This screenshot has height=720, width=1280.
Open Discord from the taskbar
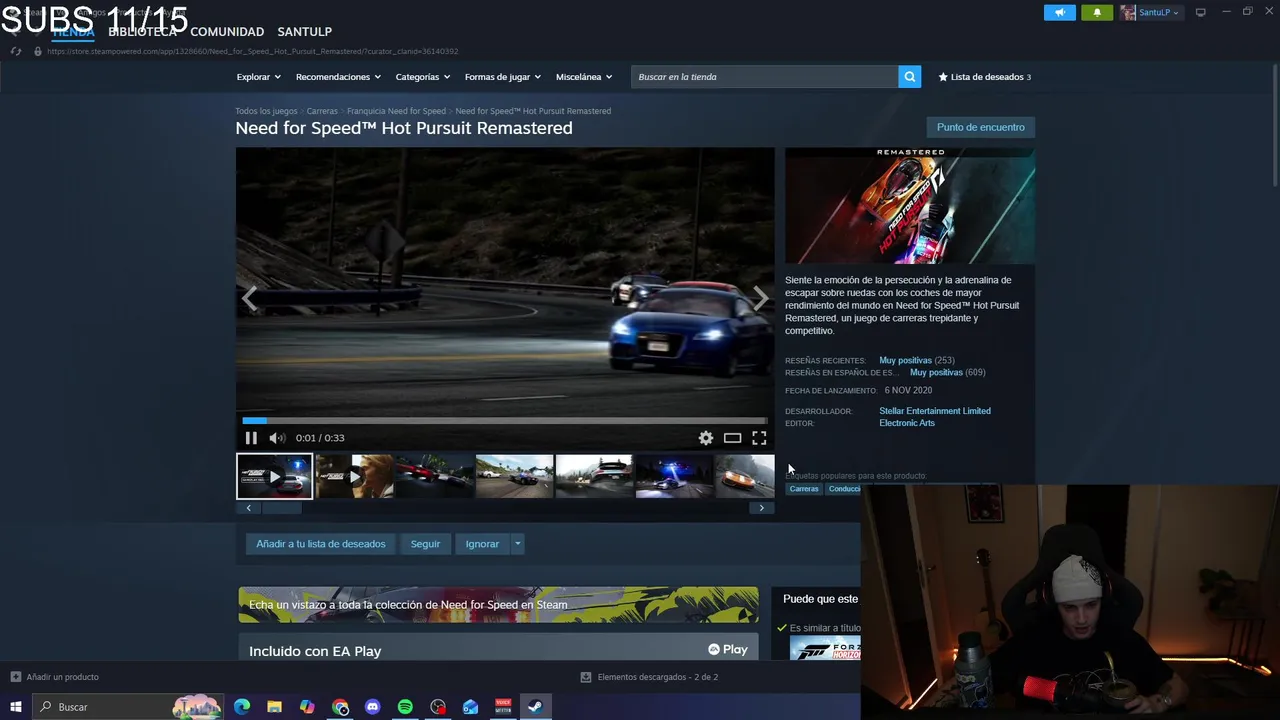pyautogui.click(x=373, y=707)
